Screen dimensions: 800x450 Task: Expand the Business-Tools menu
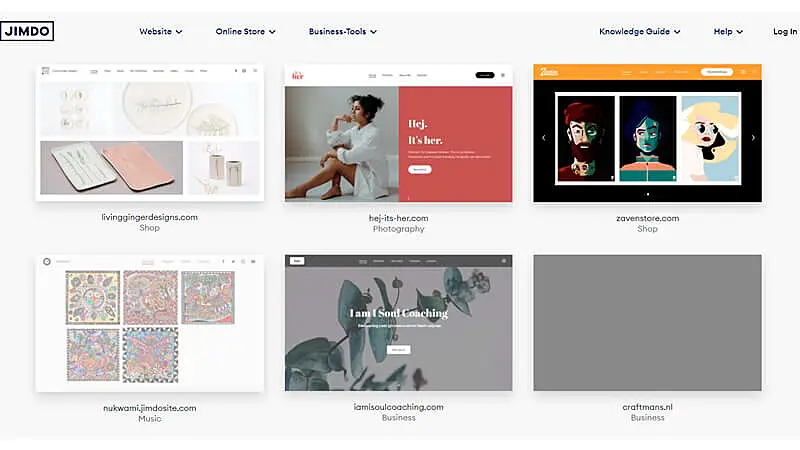tap(343, 31)
